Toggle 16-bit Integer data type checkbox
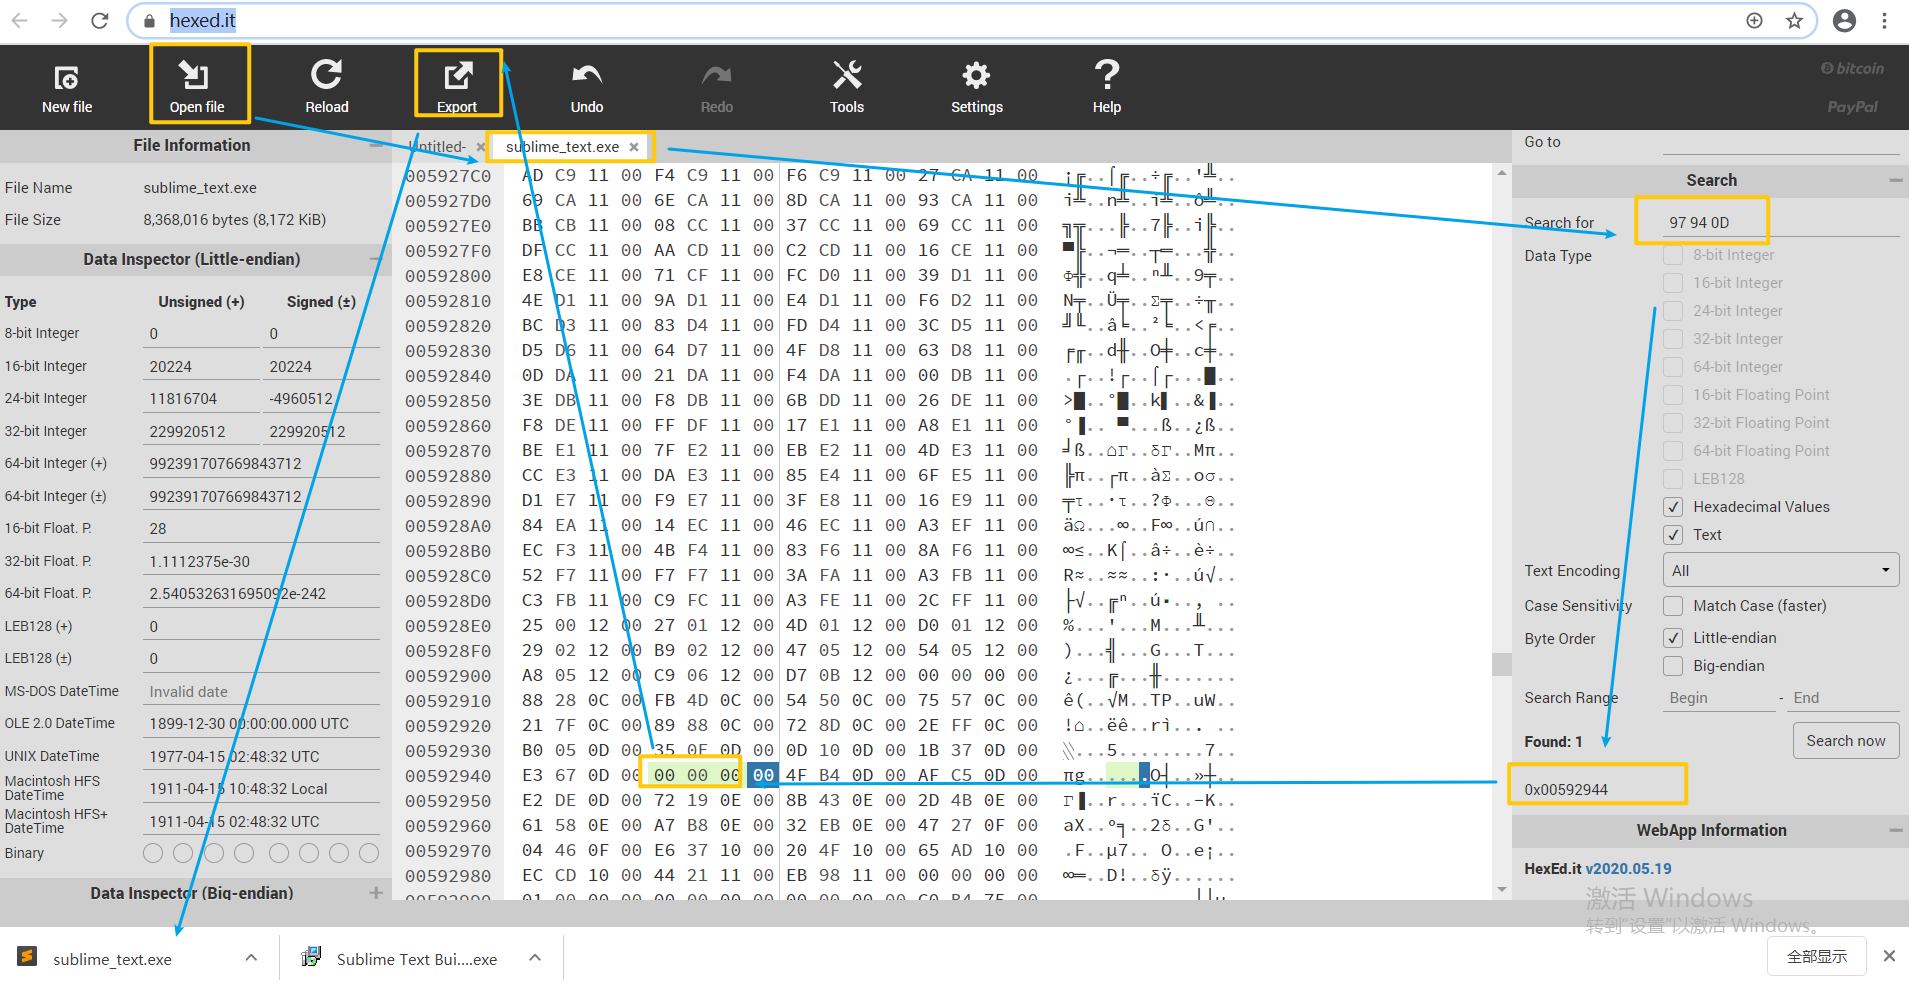 click(1673, 283)
